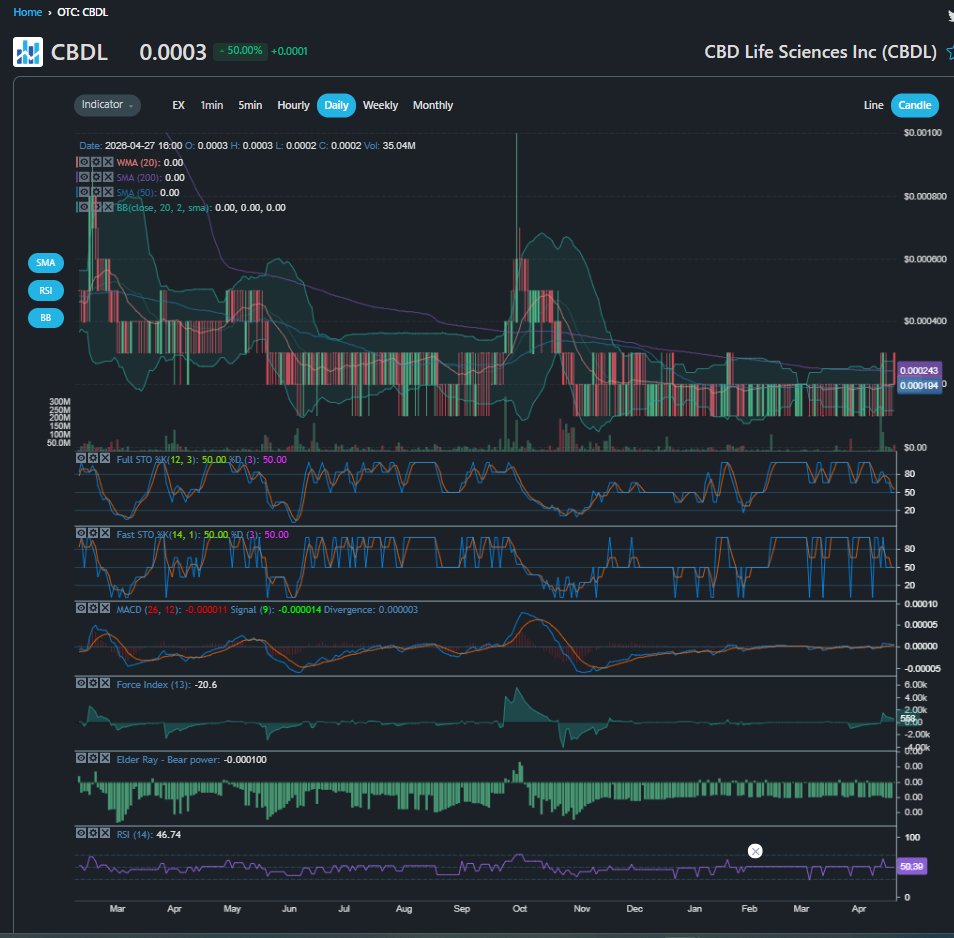The height and width of the screenshot is (938, 954).
Task: Select the Hourly timeframe
Action: click(293, 105)
